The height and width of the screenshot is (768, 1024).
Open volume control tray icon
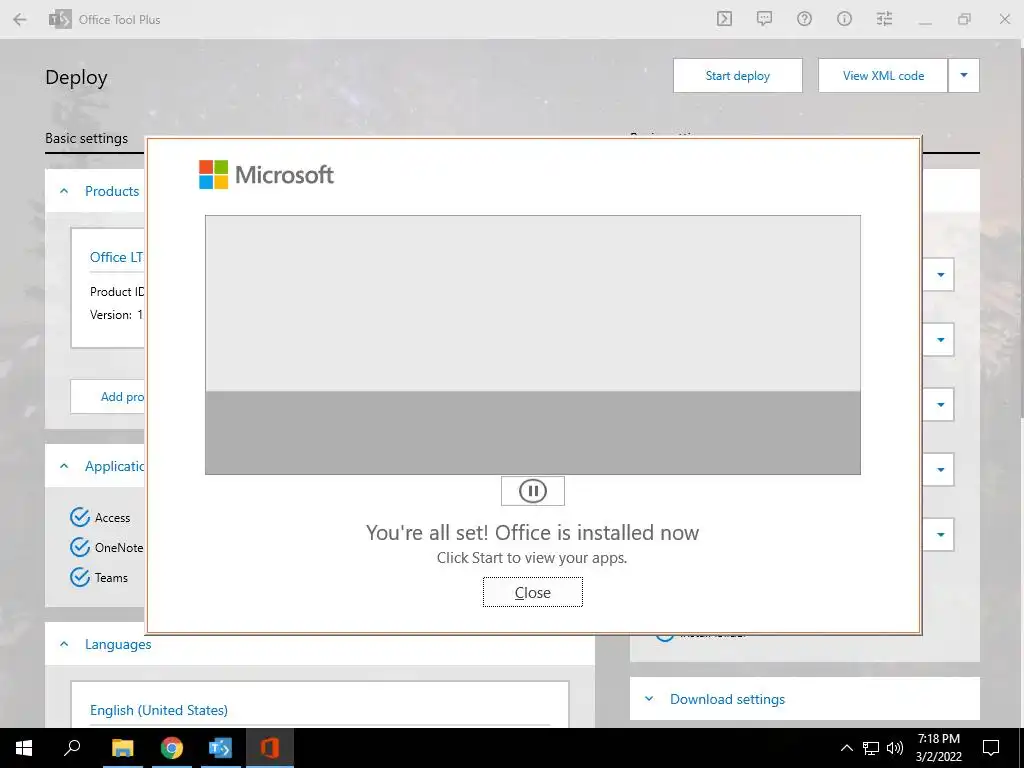895,748
